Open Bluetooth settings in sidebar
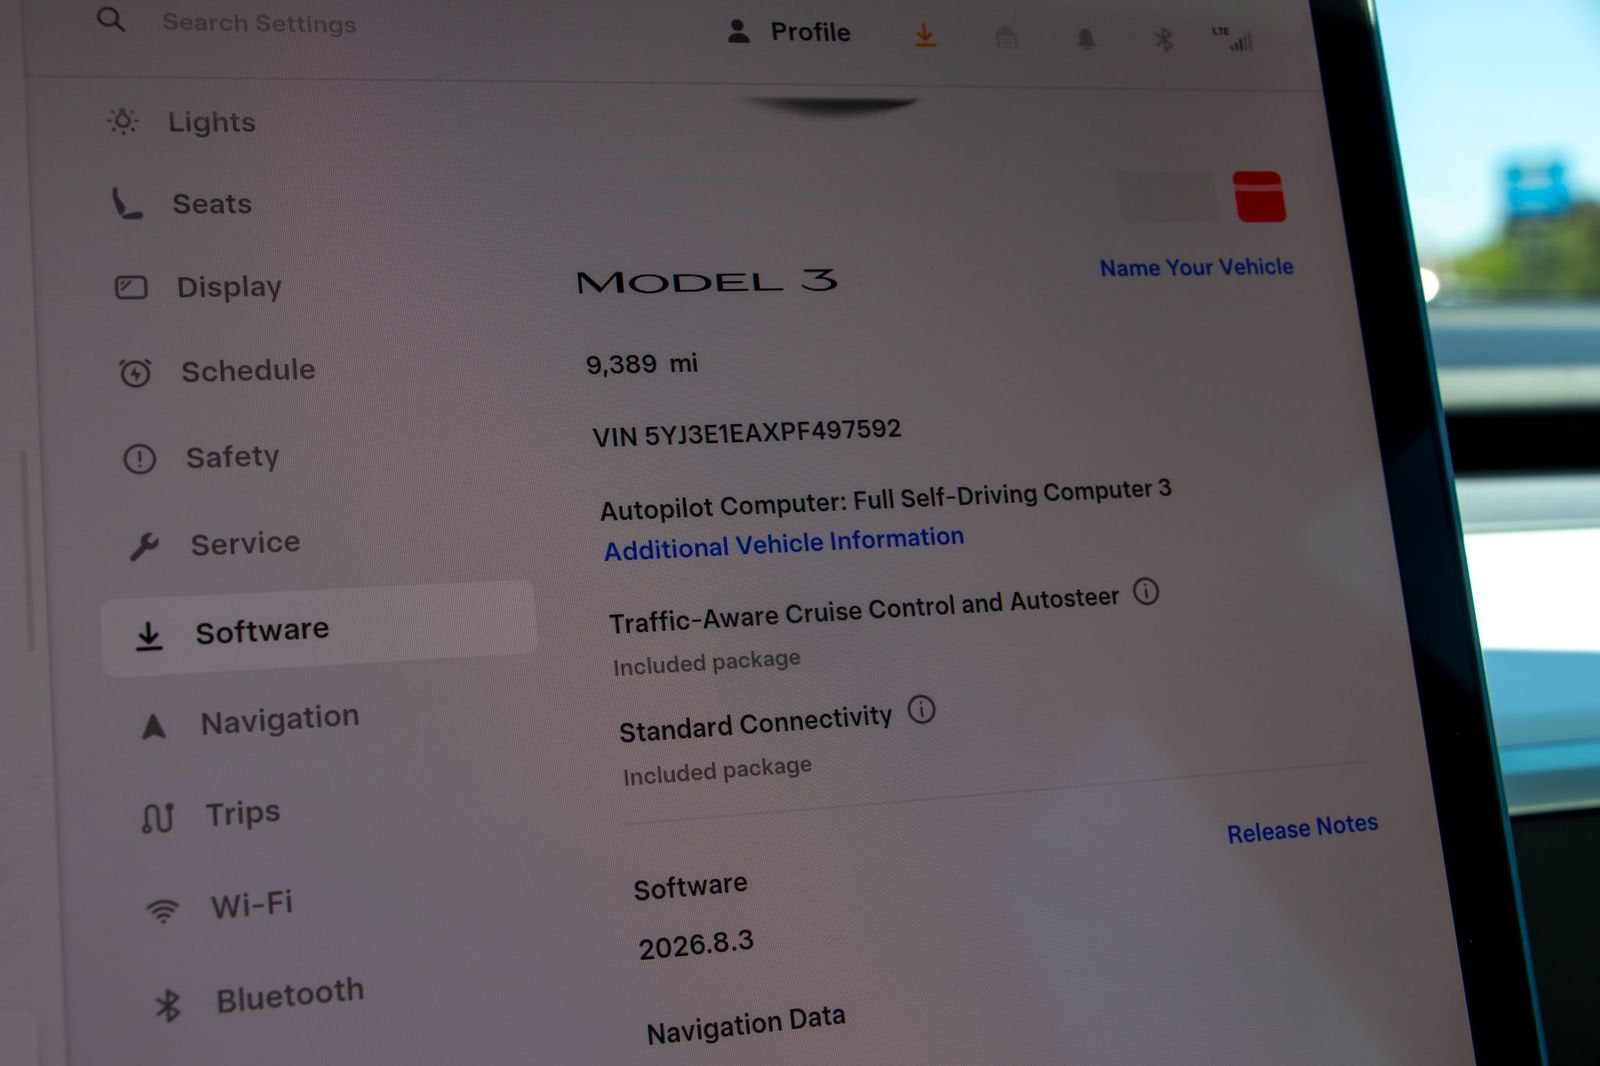Screen dimensions: 1600x1066 coord(290,995)
